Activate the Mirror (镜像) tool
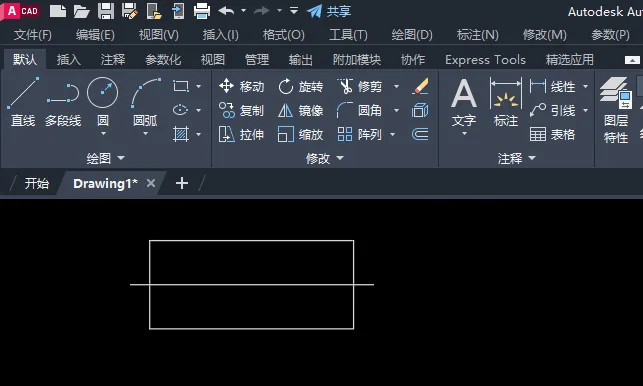The image size is (643, 386). (x=301, y=110)
